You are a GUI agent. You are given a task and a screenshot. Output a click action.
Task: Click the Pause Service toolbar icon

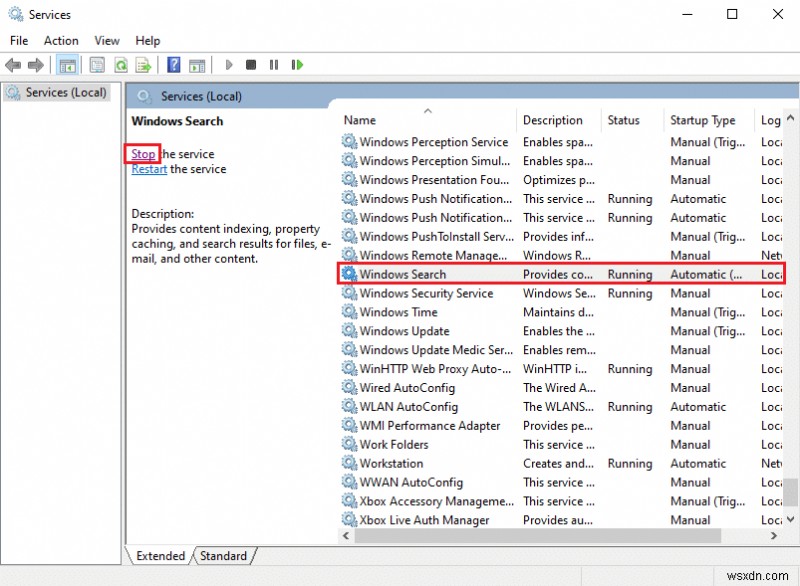[274, 65]
